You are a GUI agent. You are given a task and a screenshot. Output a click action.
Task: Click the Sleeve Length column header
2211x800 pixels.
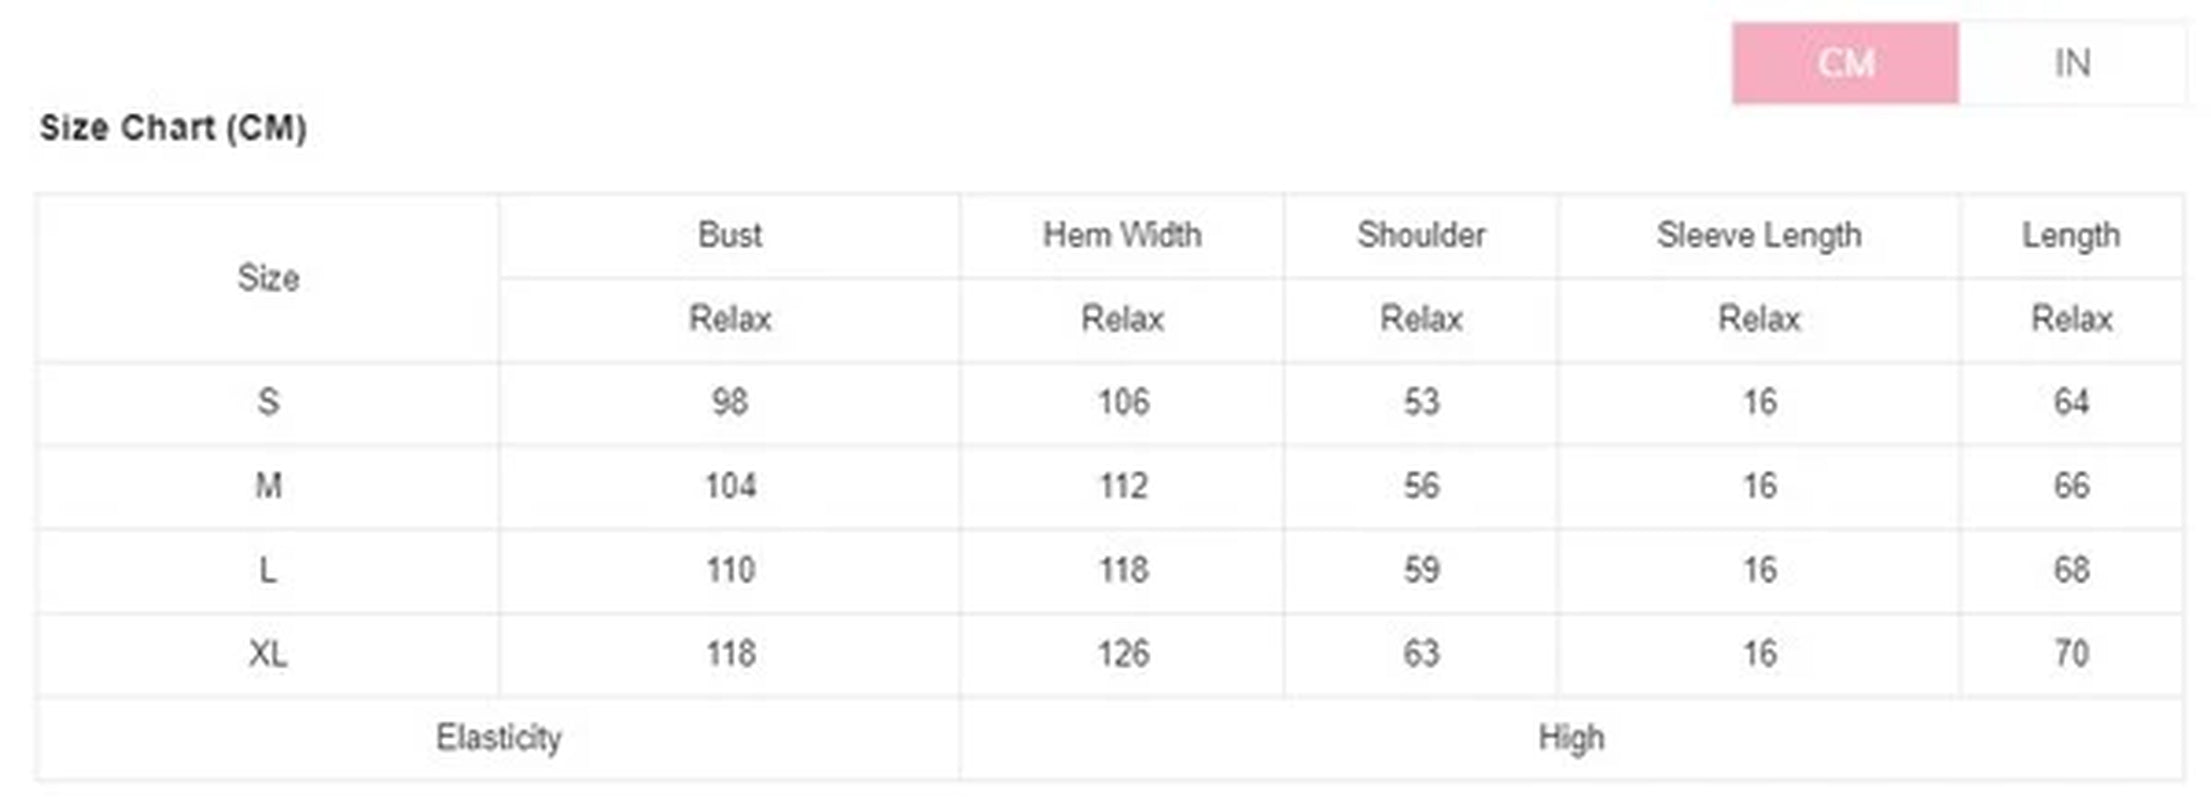pos(1759,235)
